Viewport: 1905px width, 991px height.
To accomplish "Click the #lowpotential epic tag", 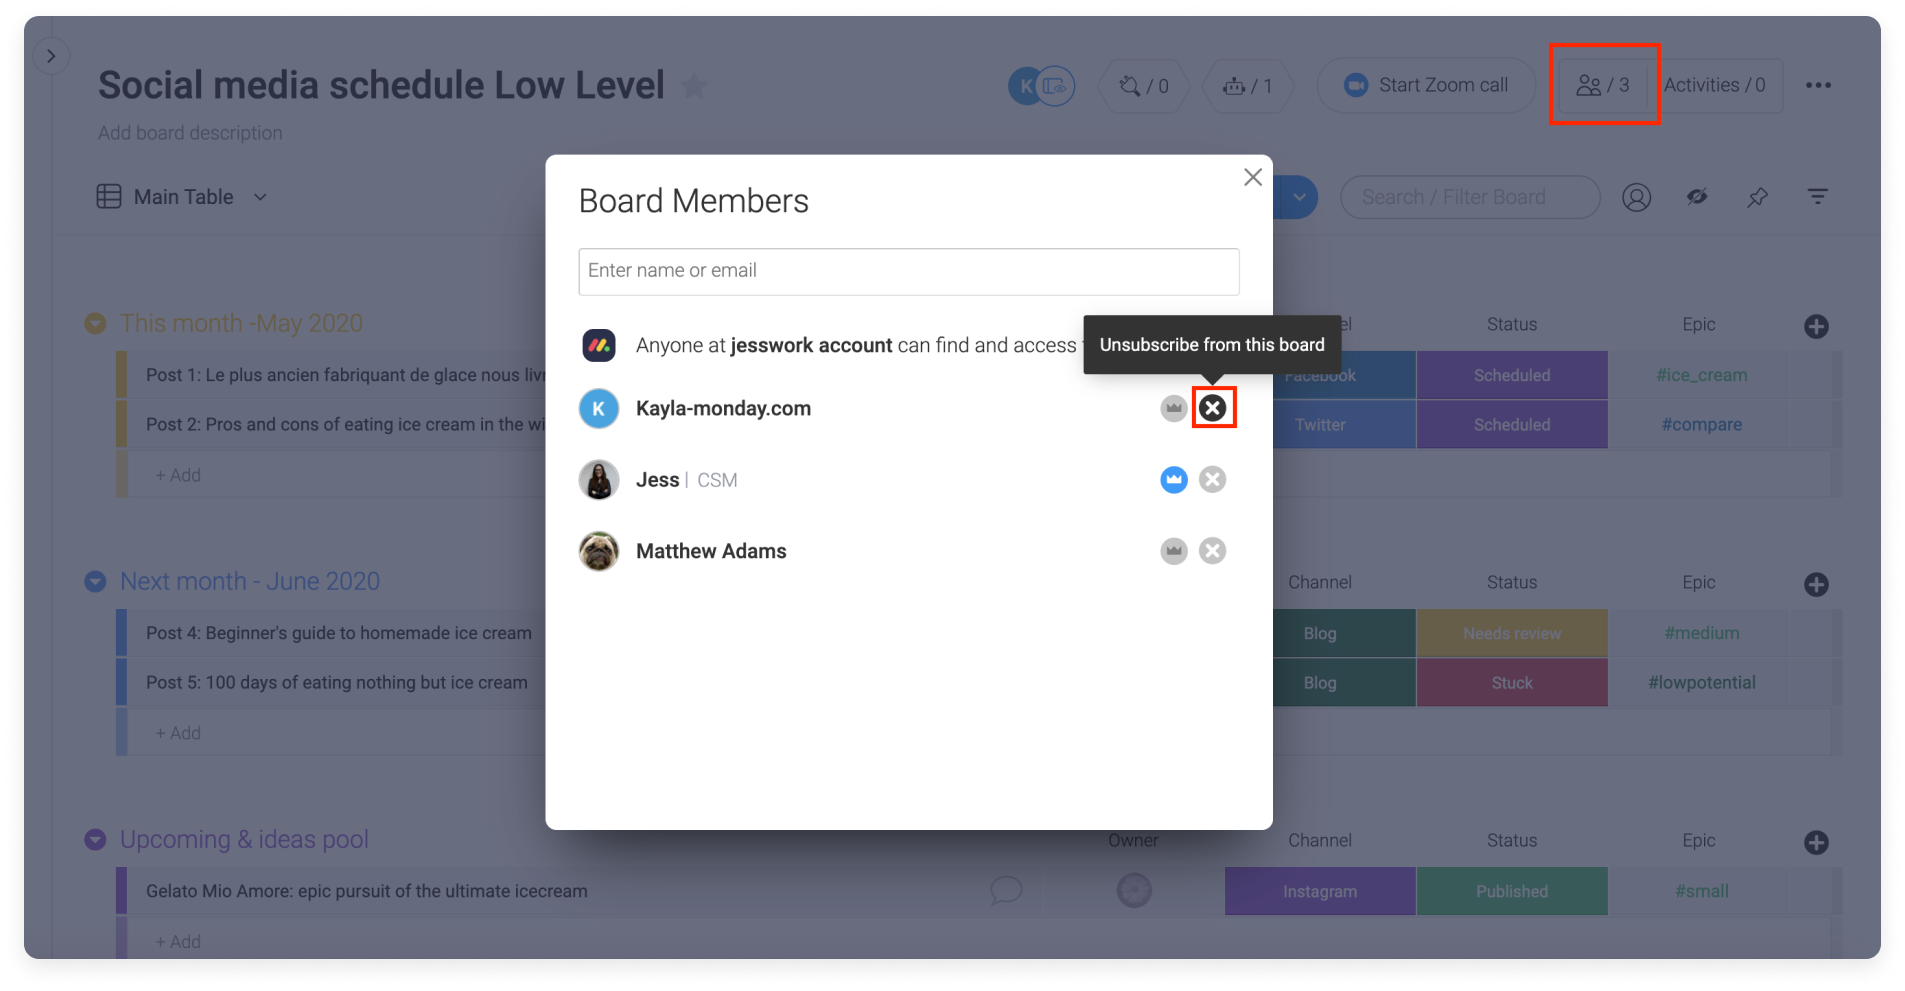I will (x=1701, y=682).
